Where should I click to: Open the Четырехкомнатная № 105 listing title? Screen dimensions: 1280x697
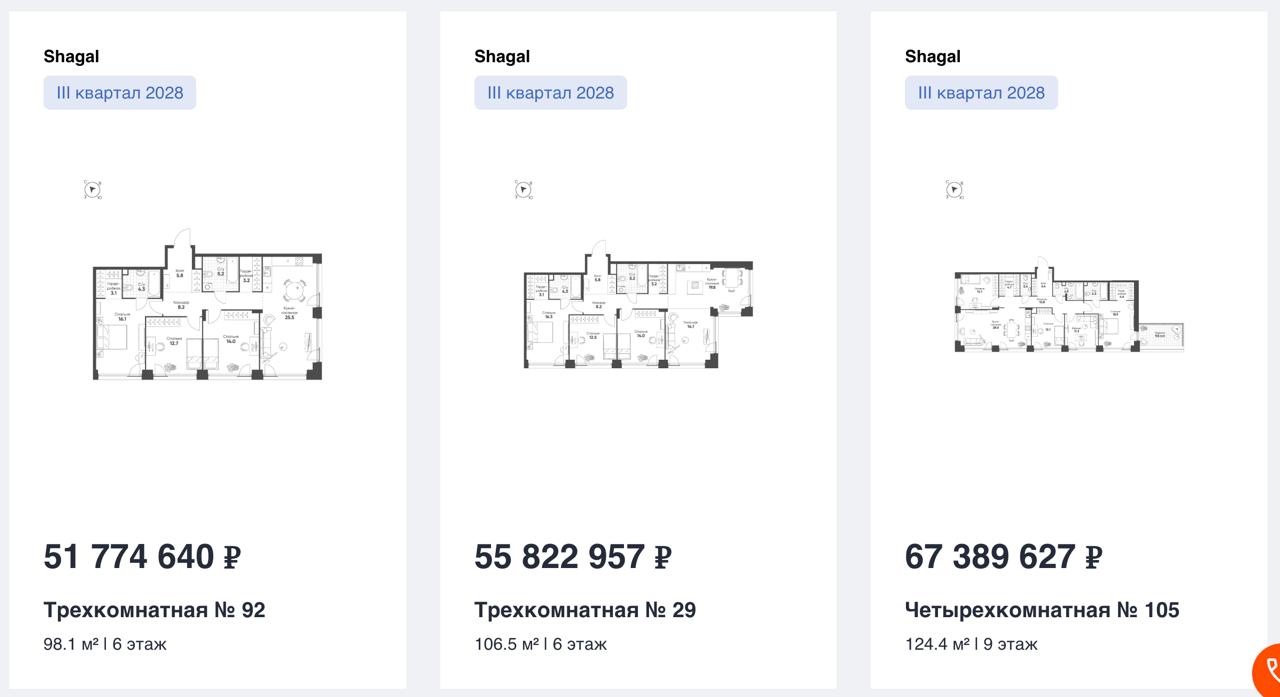click(x=1042, y=610)
